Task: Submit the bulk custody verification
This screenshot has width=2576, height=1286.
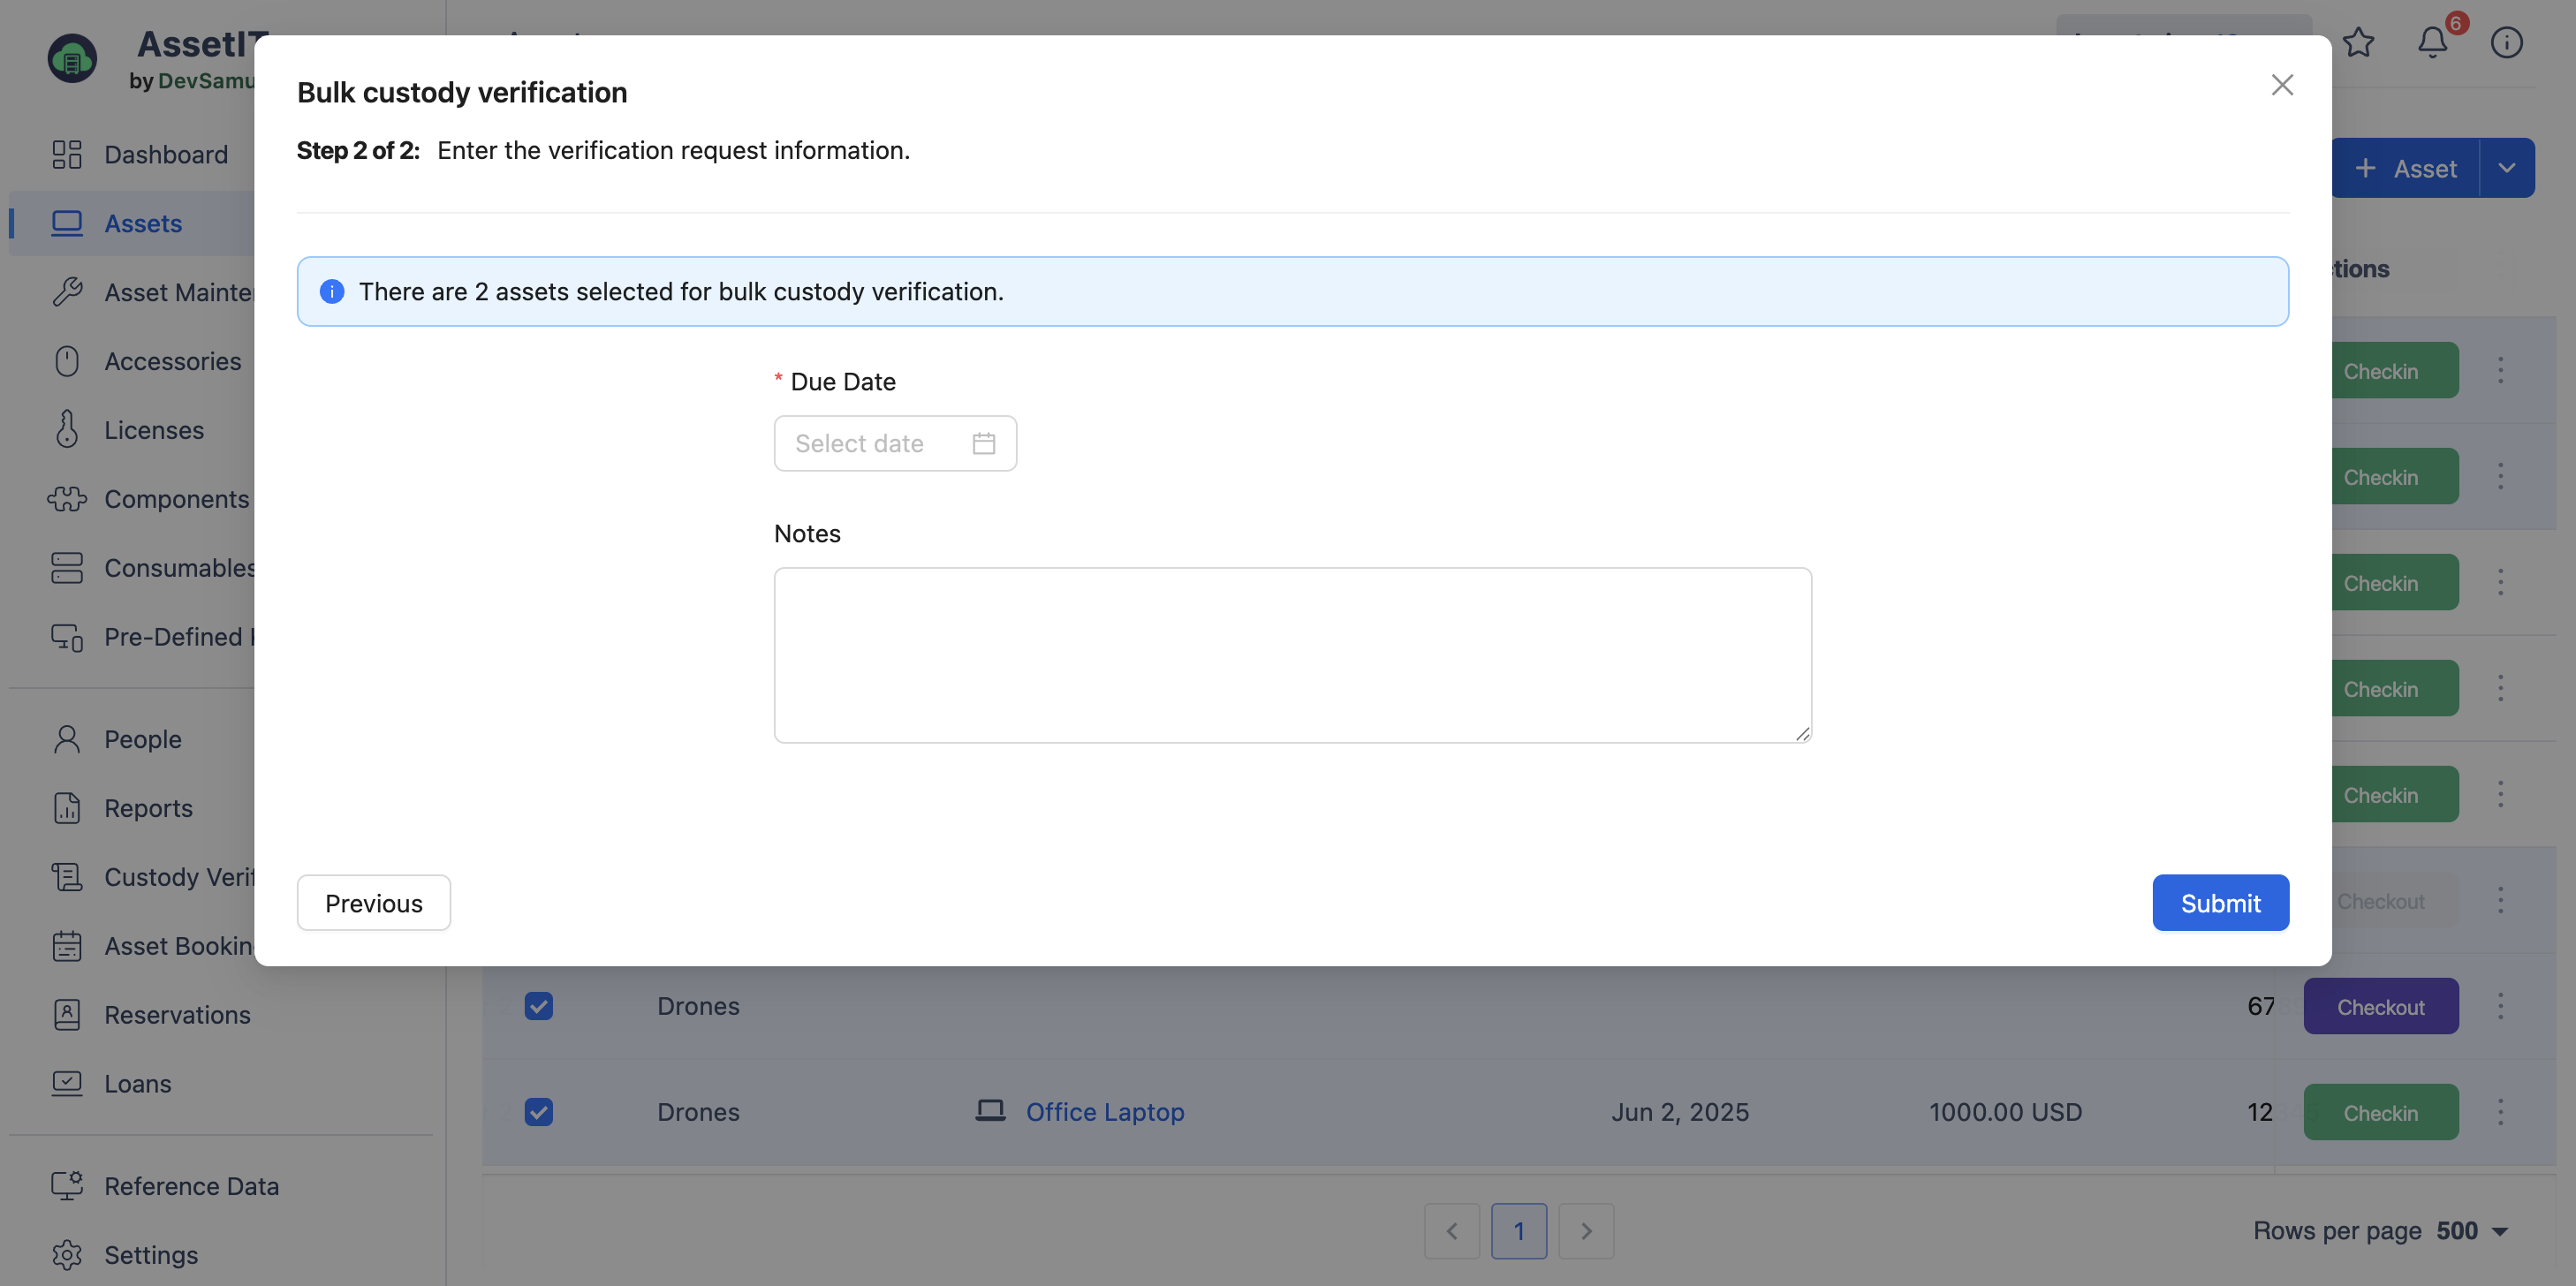Action: [2220, 903]
